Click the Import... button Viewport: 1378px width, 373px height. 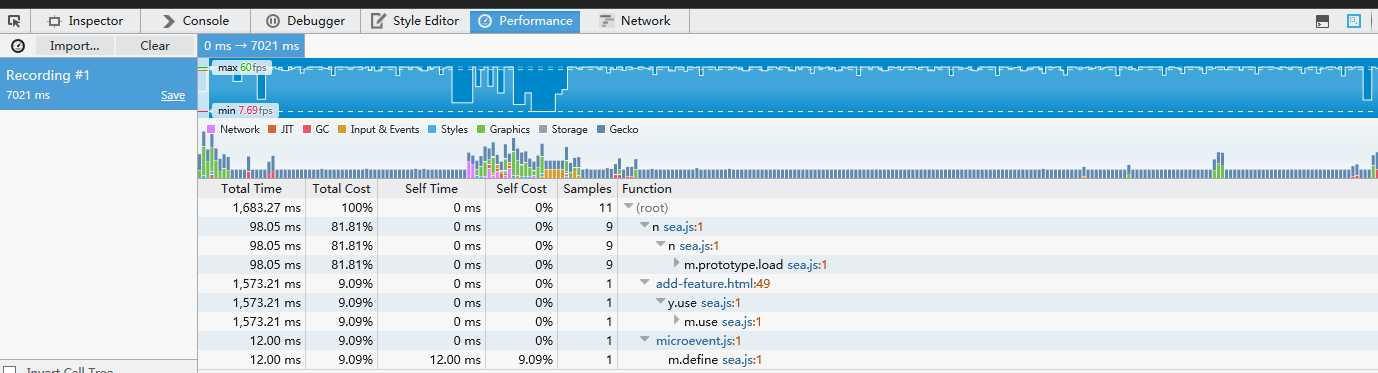click(75, 46)
